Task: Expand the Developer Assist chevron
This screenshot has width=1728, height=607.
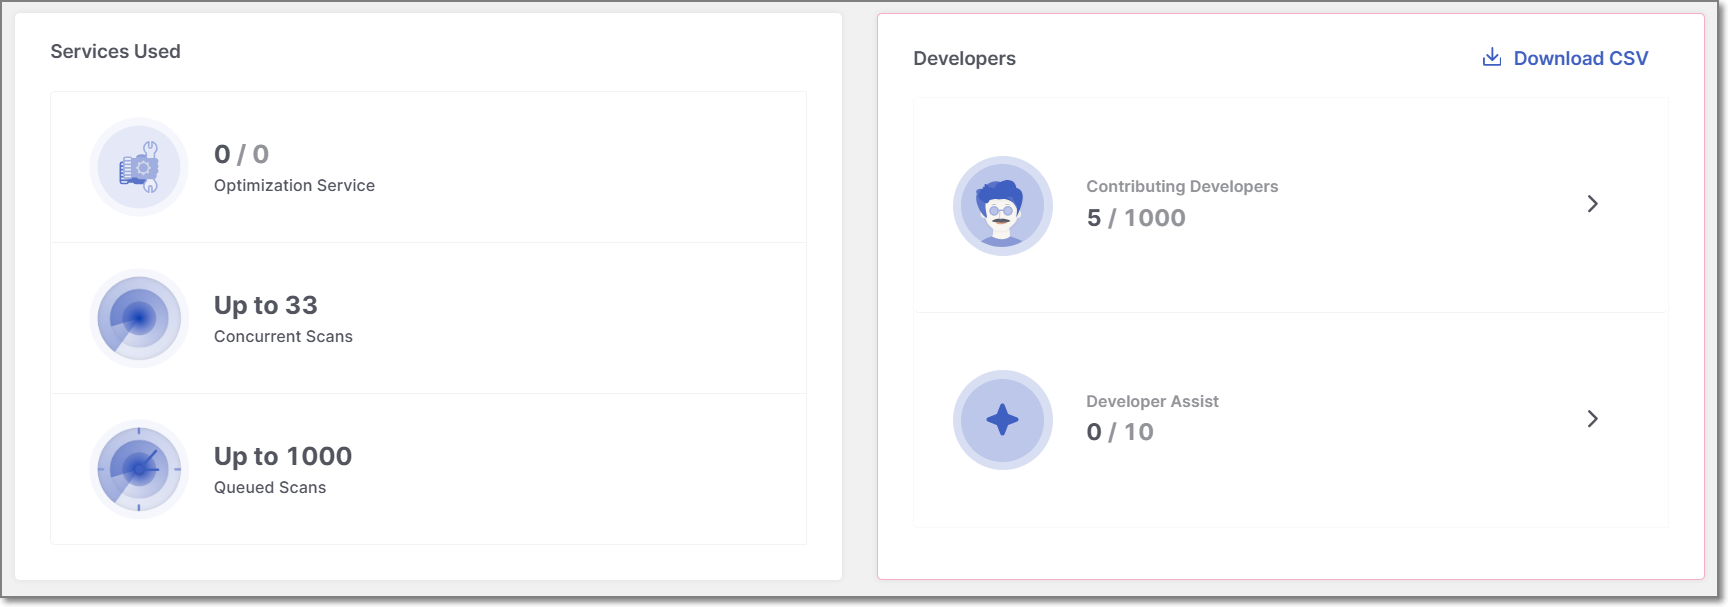Action: tap(1593, 419)
